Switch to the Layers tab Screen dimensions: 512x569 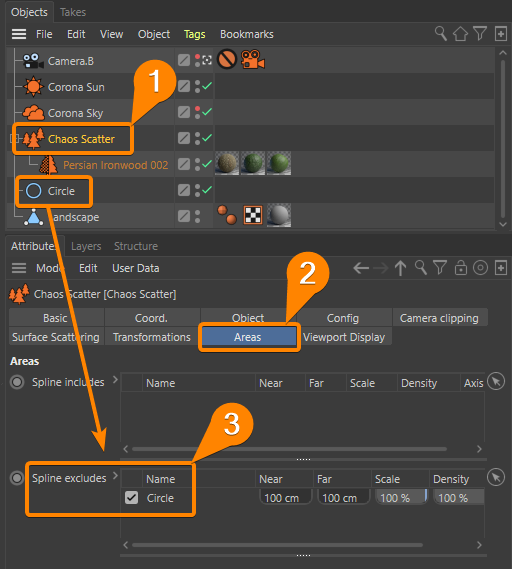coord(86,246)
